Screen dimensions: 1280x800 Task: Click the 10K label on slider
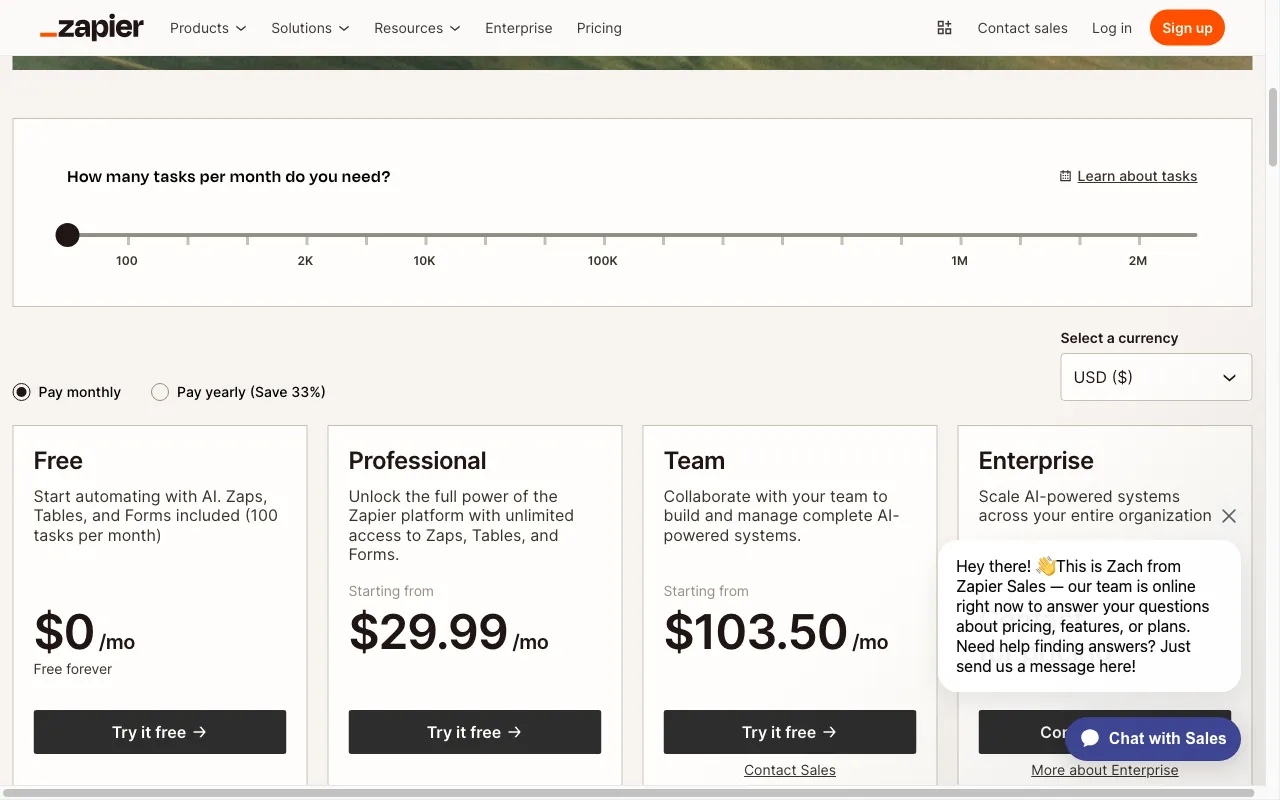point(424,261)
